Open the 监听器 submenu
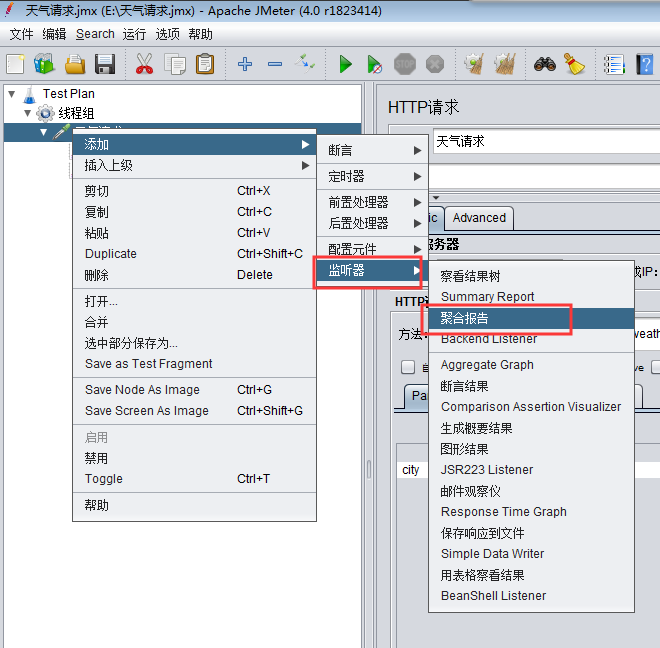Image resolution: width=660 pixels, height=648 pixels. pos(373,270)
